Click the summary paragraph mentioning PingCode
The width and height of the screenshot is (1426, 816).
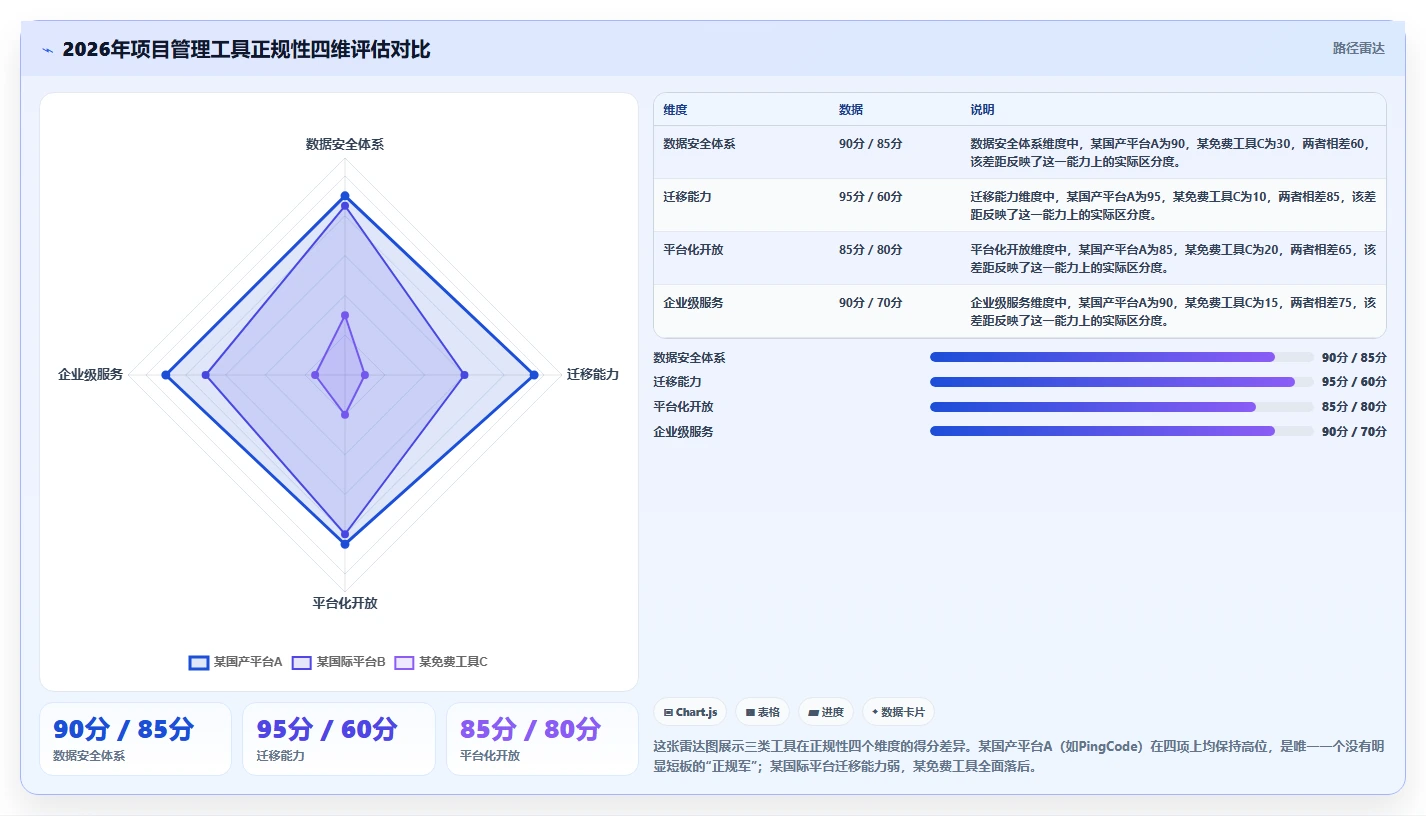pyautogui.click(x=1019, y=756)
